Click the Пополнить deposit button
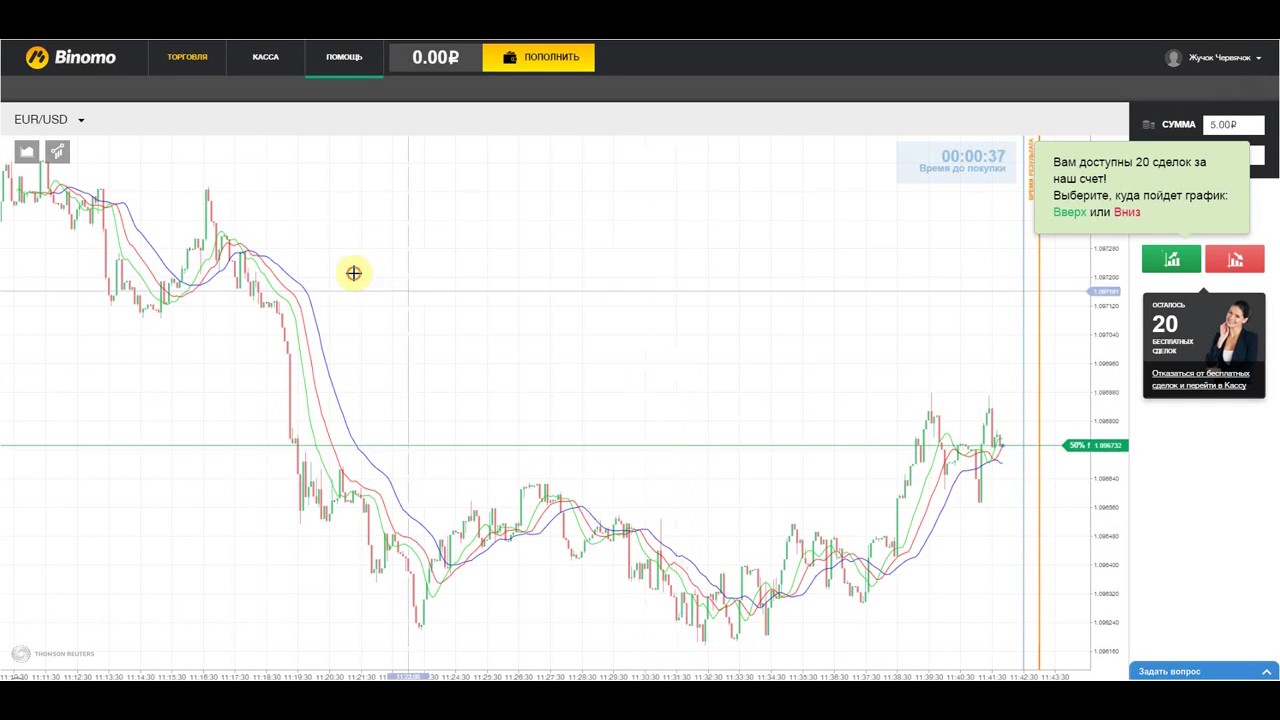 pos(538,57)
